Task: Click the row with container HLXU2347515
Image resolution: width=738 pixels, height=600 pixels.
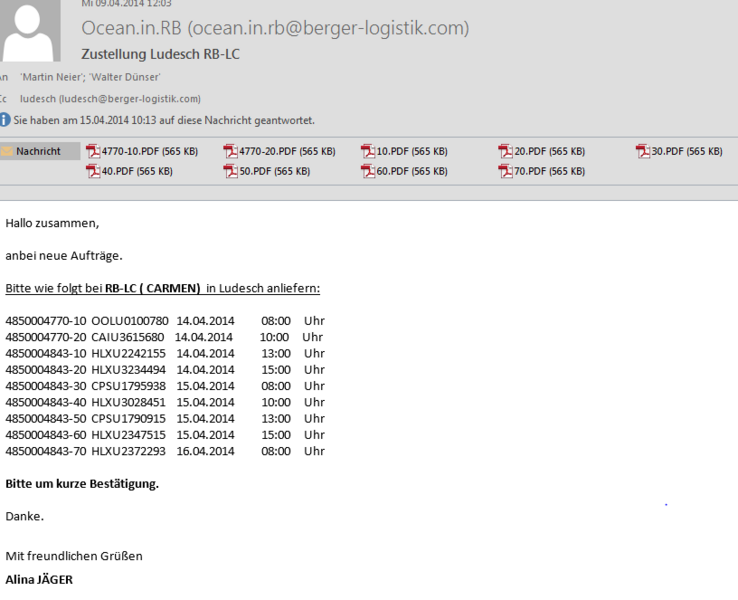Action: 165,435
